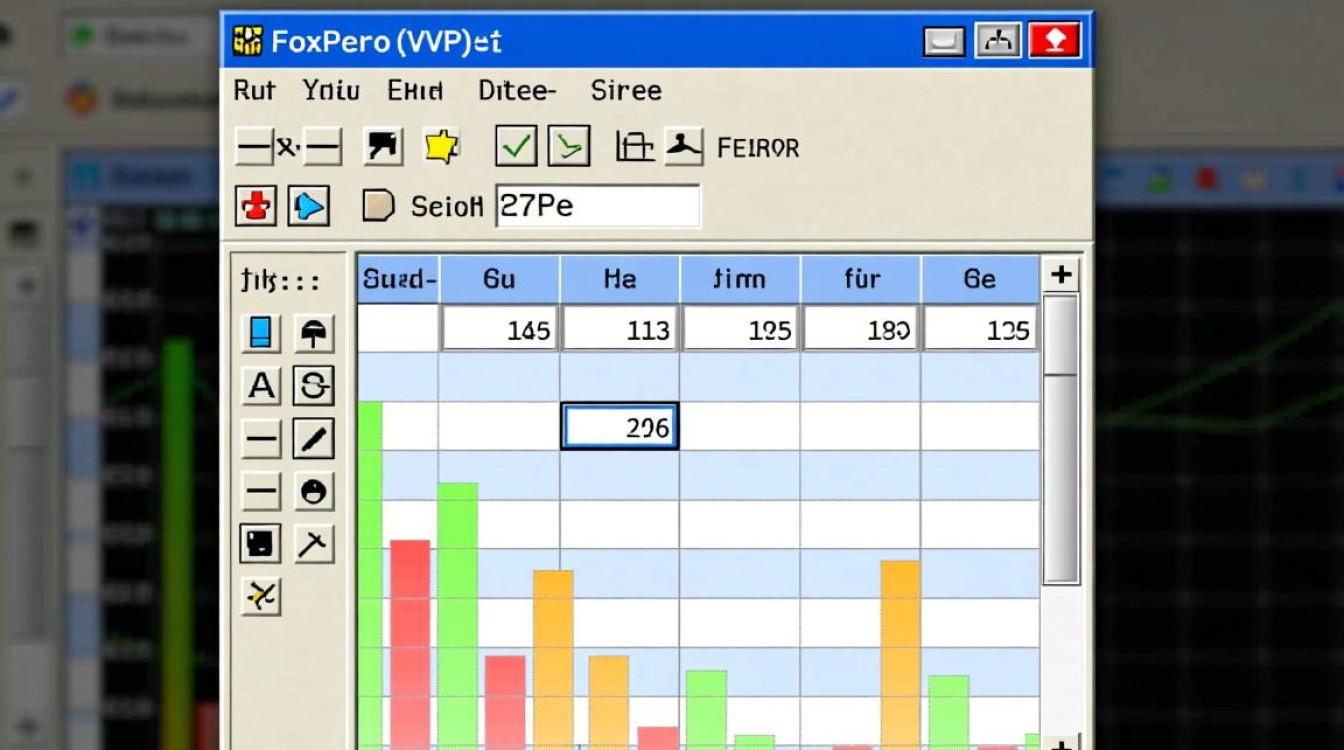
Task: Toggle the green checkmark box
Action: [516, 147]
